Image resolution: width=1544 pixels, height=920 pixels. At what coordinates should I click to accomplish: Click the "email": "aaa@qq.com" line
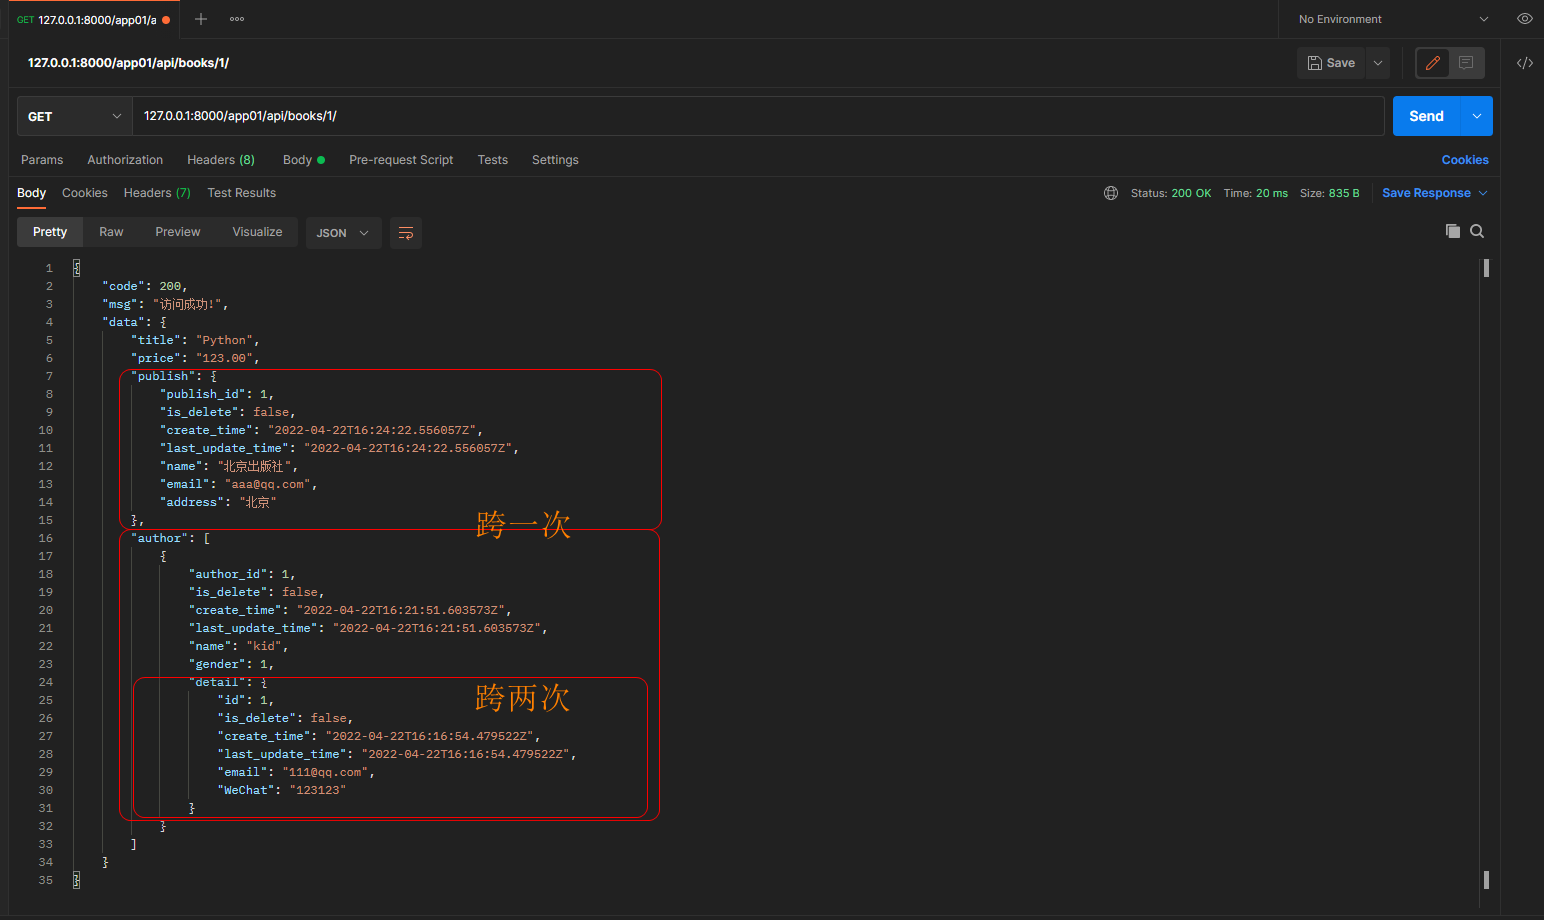[x=239, y=484]
